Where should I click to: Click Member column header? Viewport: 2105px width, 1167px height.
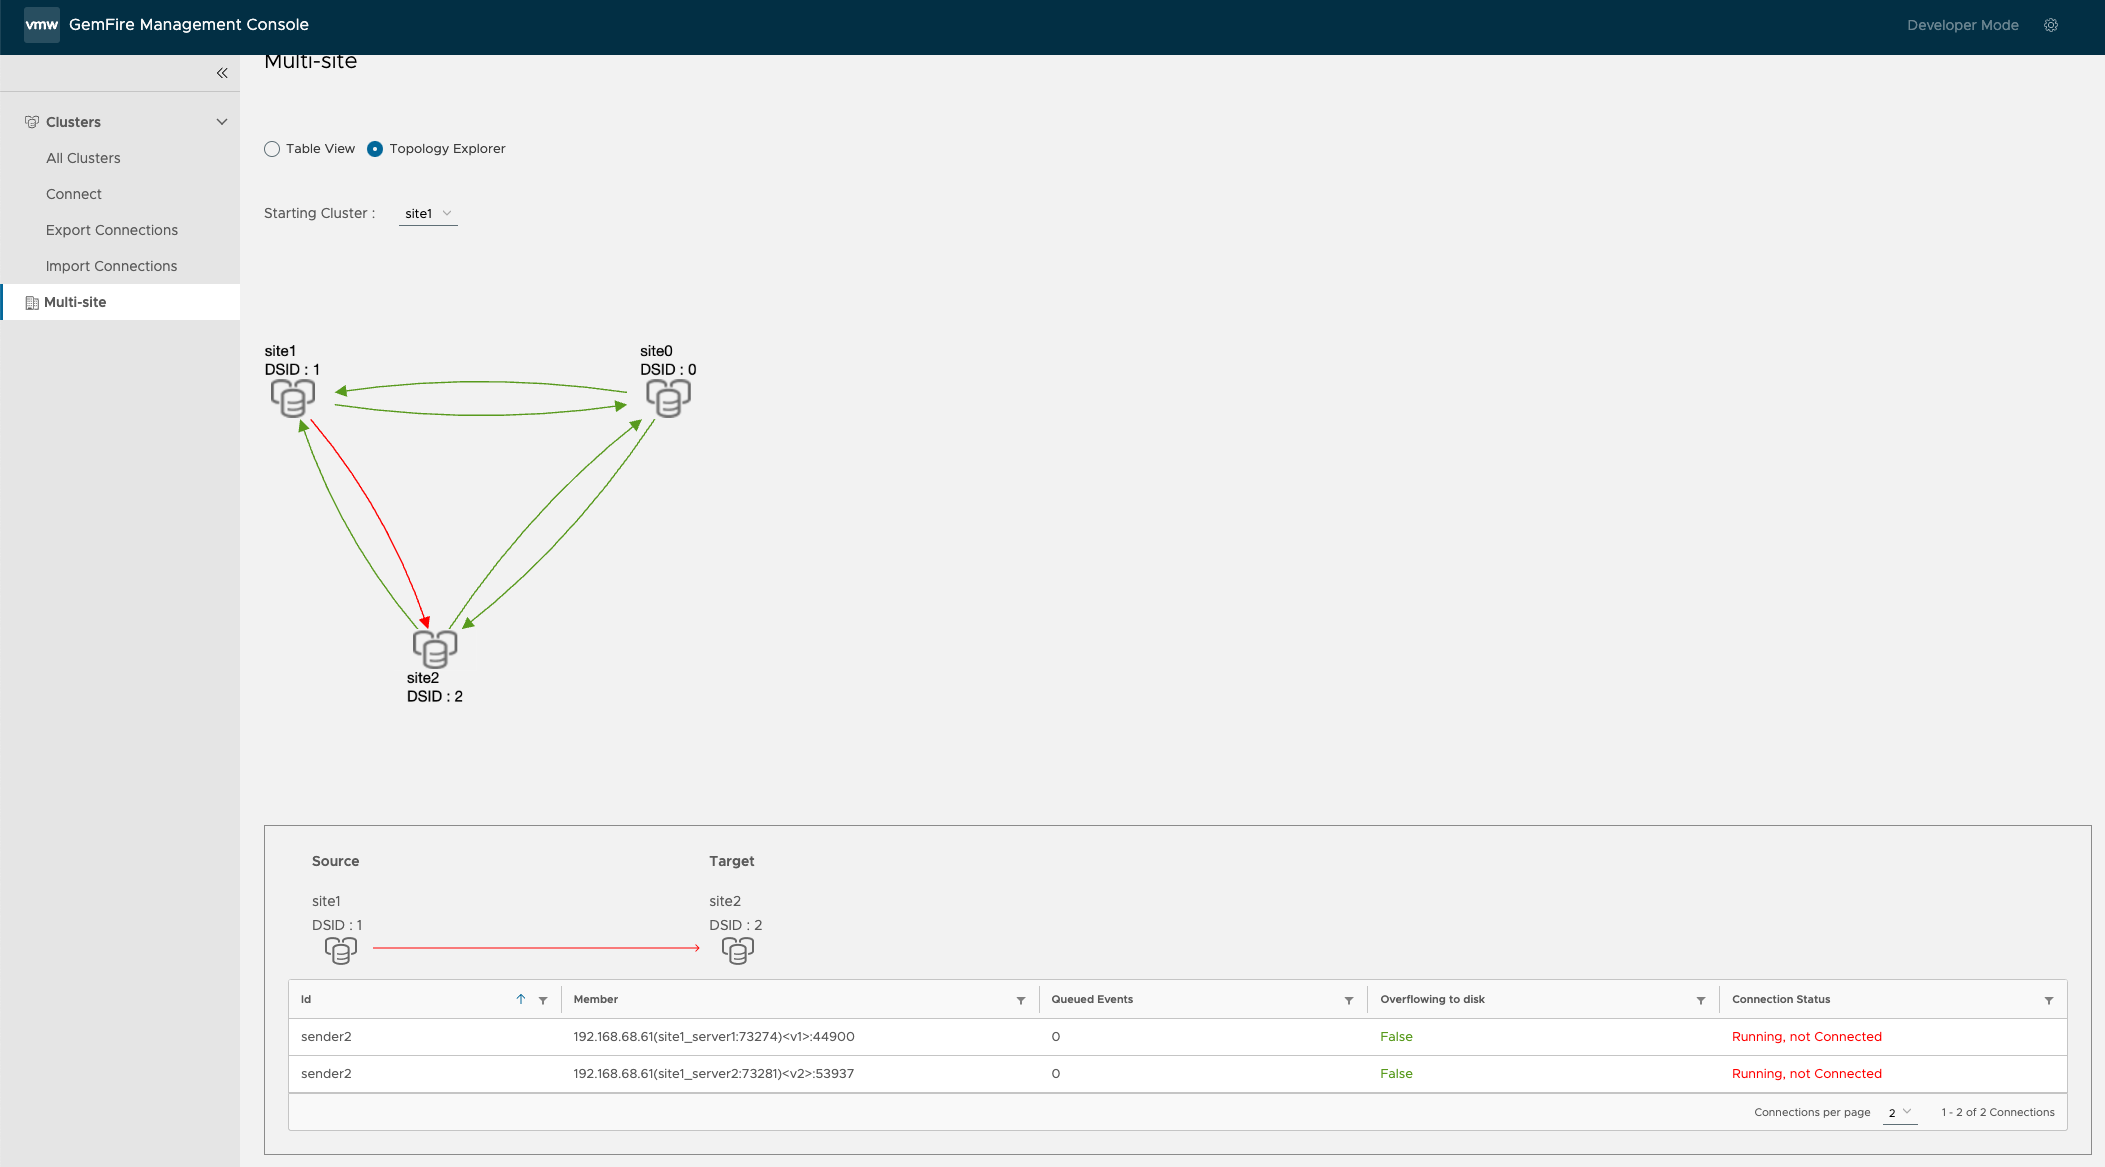(x=596, y=999)
